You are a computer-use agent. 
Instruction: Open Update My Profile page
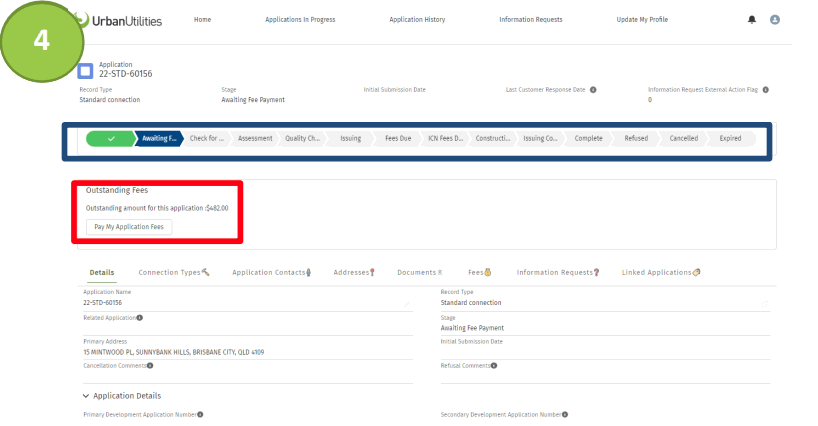coord(642,20)
